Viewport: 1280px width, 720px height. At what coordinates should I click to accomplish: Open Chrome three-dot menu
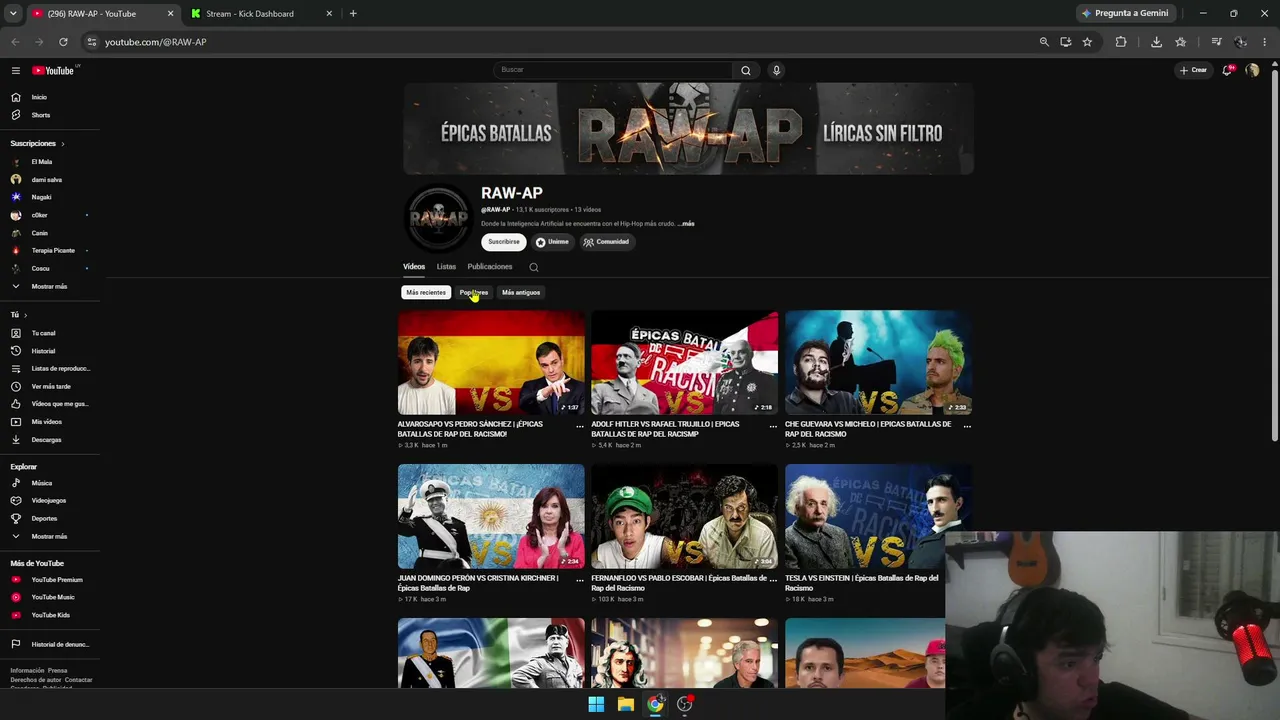point(1265,42)
